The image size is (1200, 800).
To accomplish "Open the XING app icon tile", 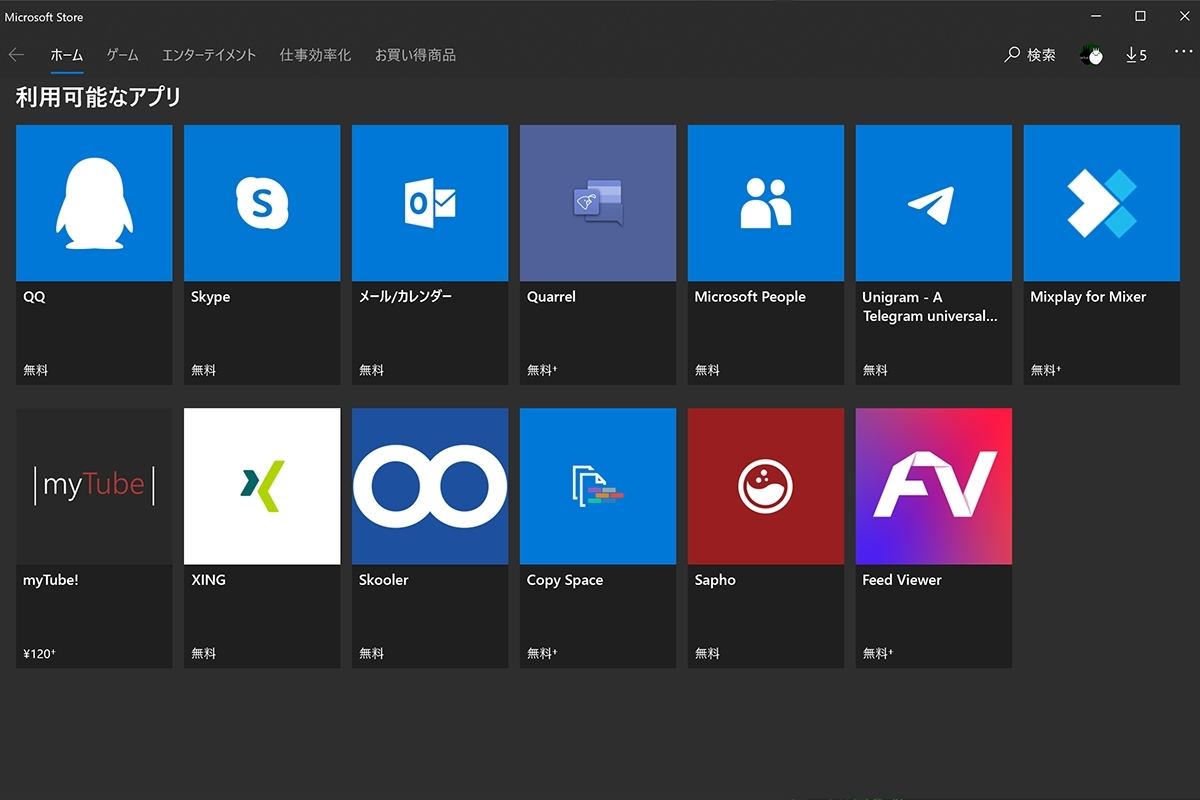I will point(262,486).
